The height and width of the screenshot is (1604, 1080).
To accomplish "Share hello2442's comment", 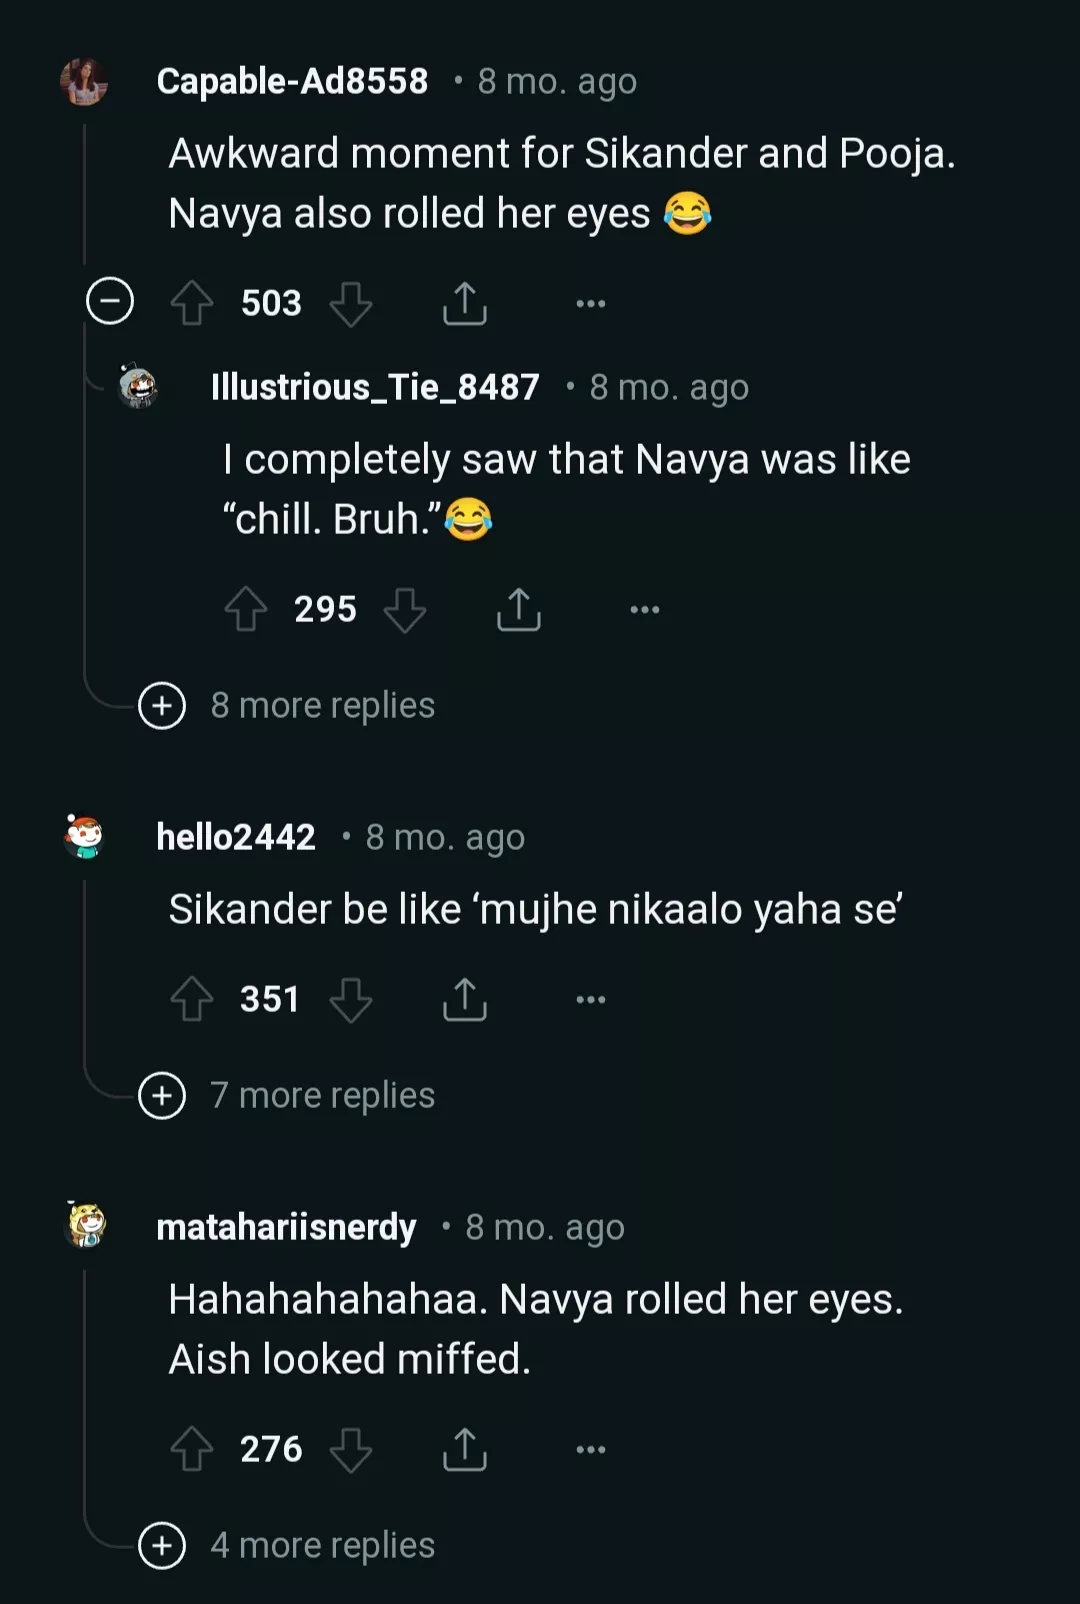I will (465, 999).
